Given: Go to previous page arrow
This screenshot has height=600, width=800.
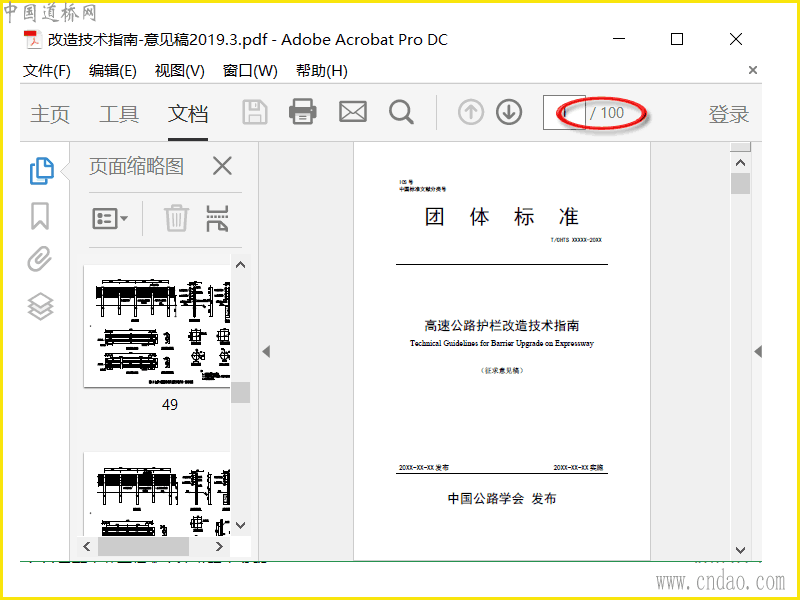Looking at the screenshot, I should (x=470, y=112).
